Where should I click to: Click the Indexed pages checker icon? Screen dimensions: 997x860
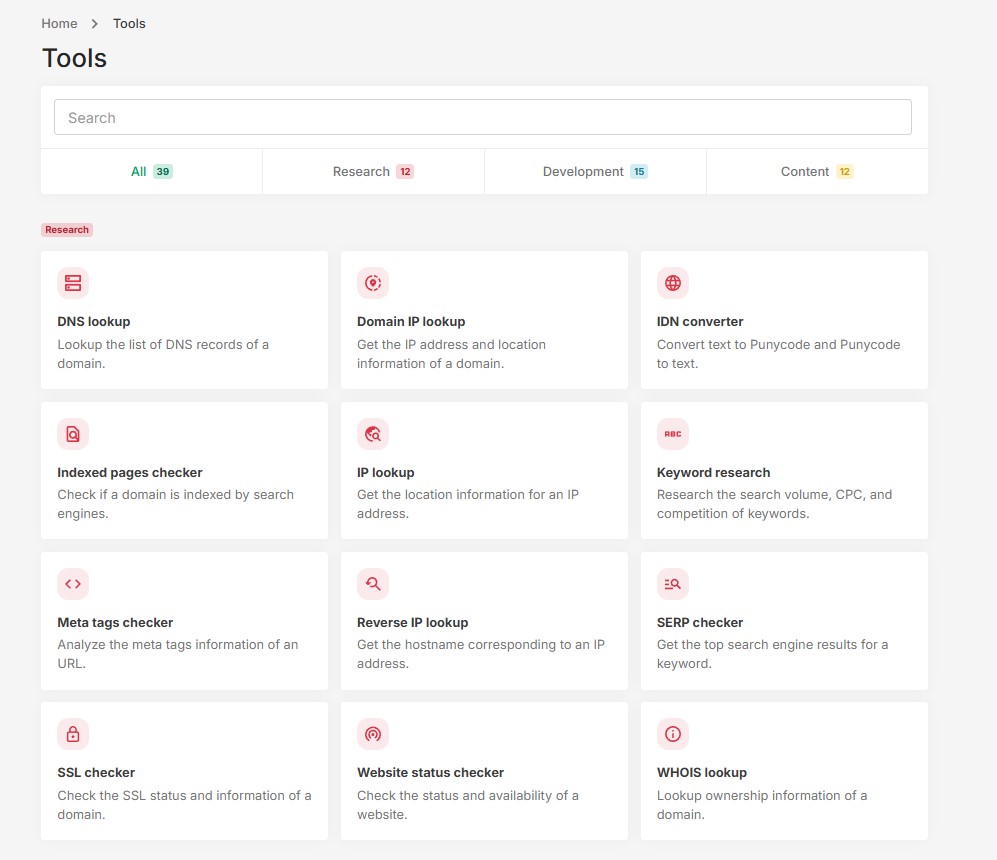click(x=73, y=434)
